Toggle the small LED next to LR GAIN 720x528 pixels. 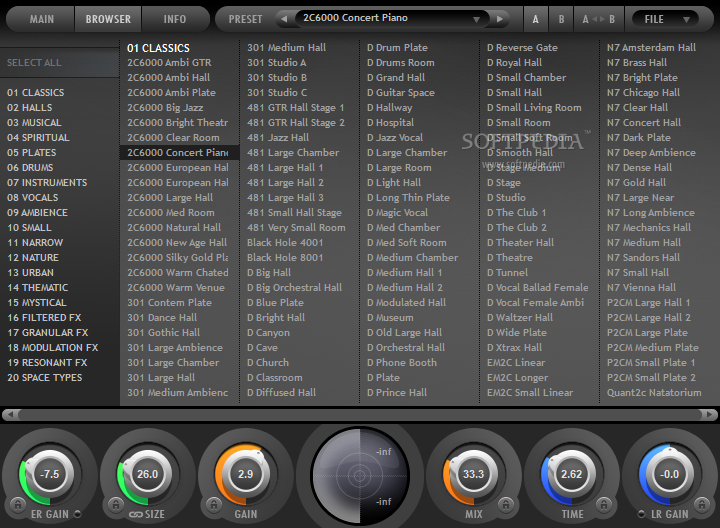click(641, 514)
